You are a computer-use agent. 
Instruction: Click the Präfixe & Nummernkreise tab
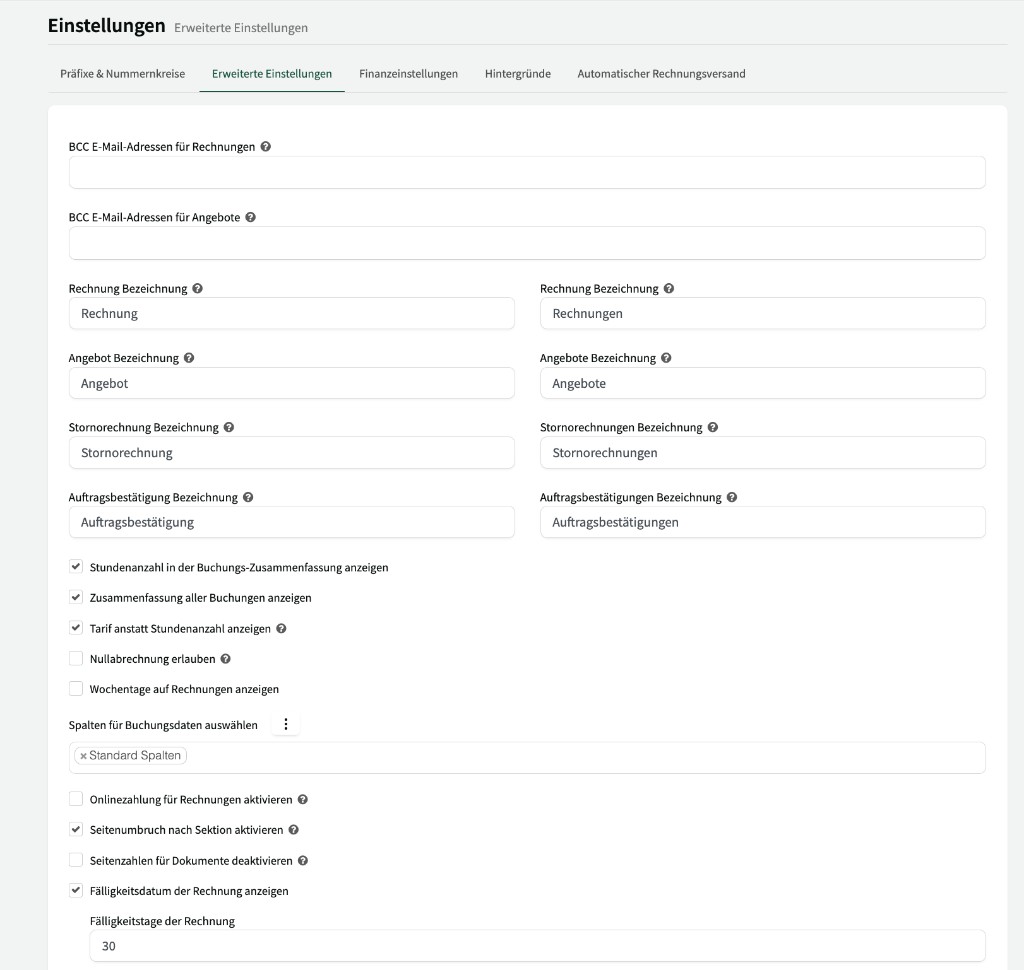[120, 73]
